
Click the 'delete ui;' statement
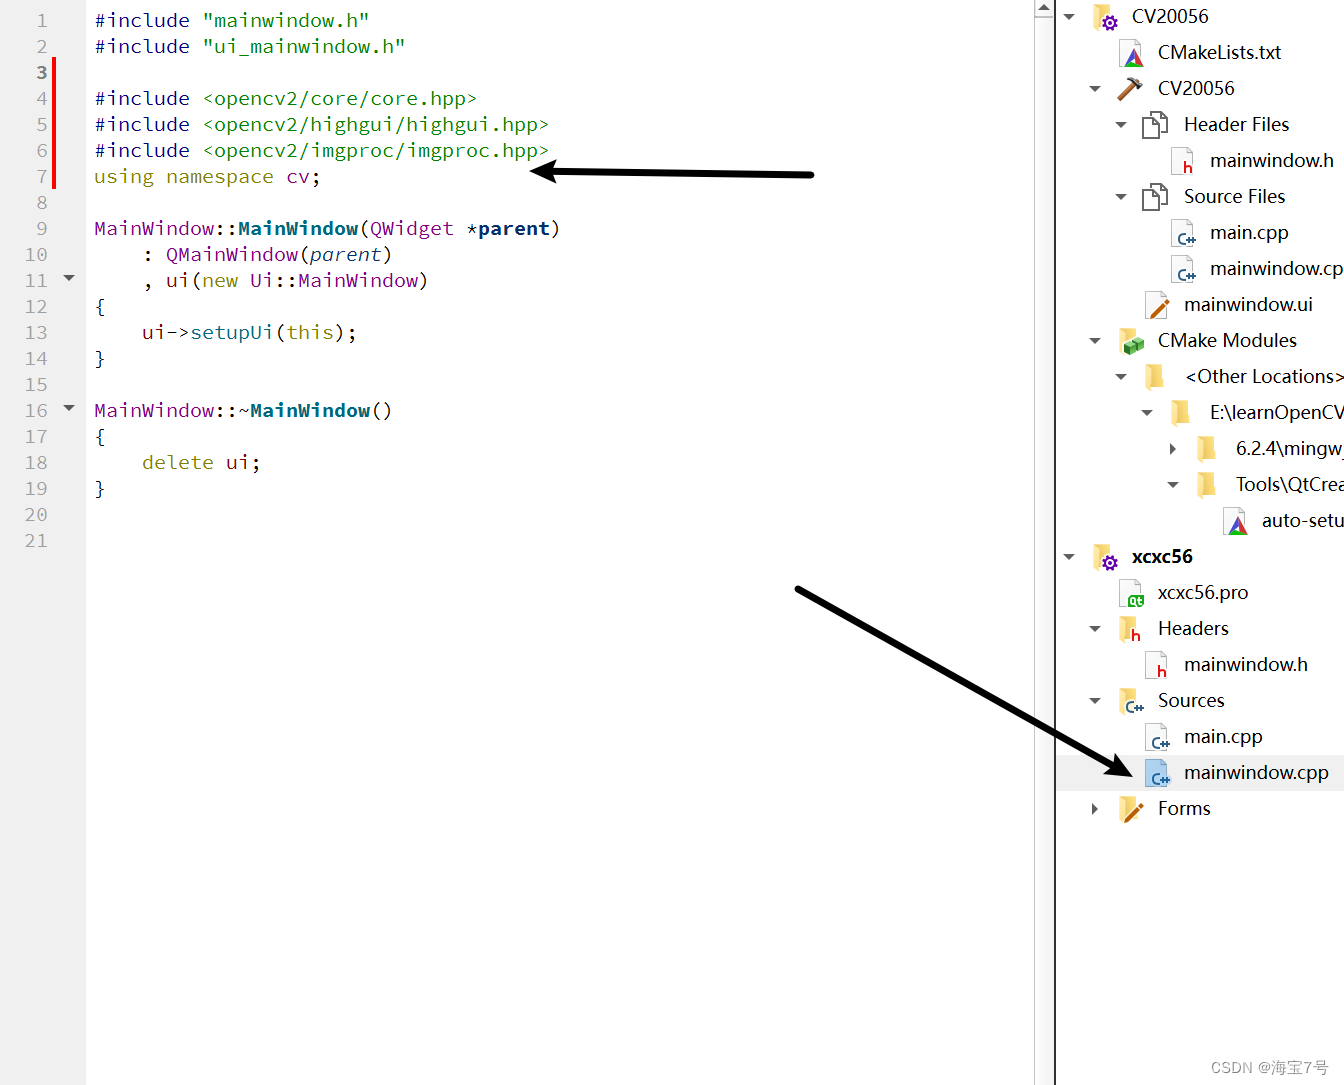[201, 463]
